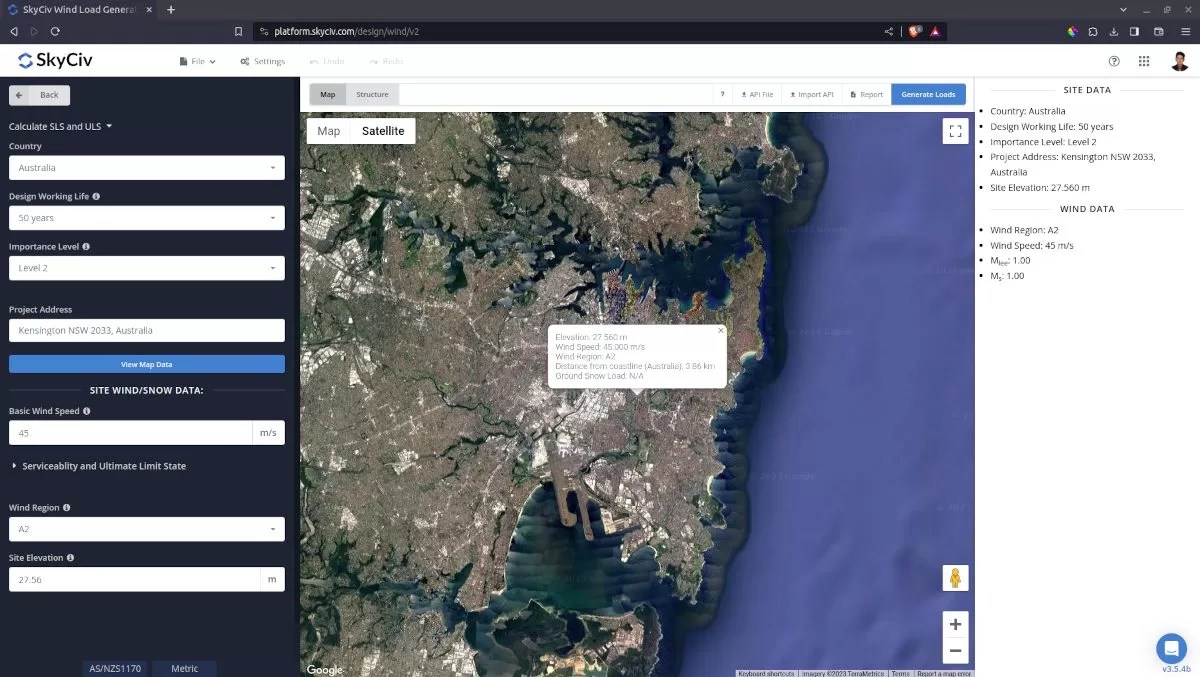Open the File menu
1200x677 pixels.
tap(197, 61)
